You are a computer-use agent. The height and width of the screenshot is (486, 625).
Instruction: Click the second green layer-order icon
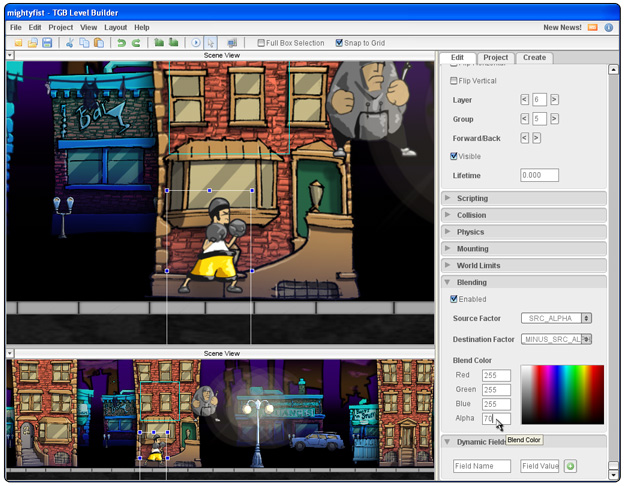[173, 42]
